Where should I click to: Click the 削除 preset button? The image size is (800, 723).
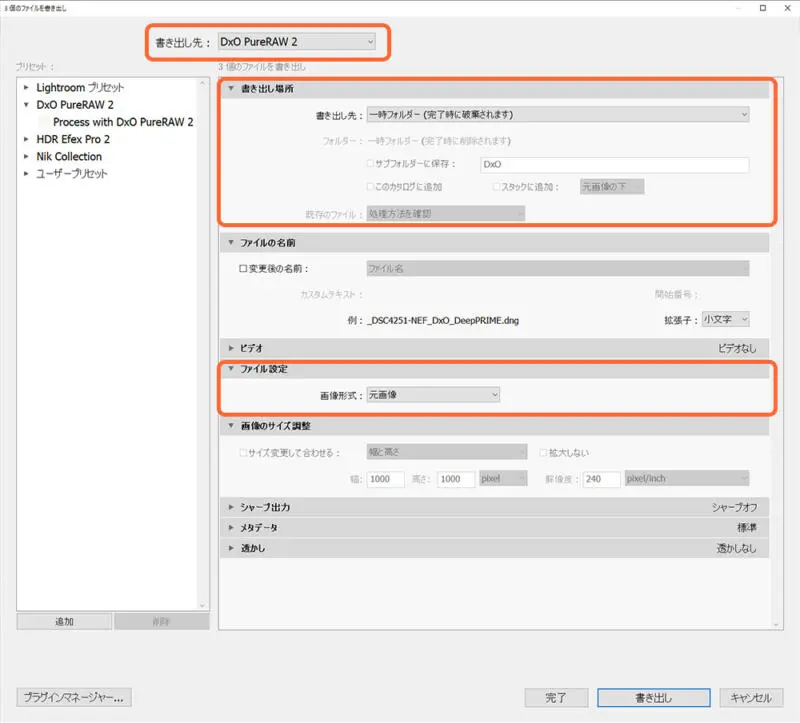(x=162, y=621)
